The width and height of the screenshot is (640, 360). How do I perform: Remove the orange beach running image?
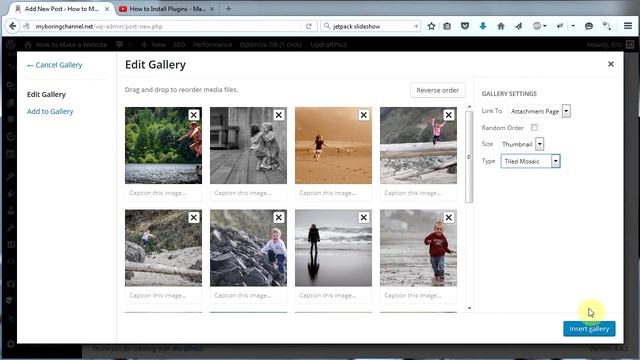click(x=364, y=115)
